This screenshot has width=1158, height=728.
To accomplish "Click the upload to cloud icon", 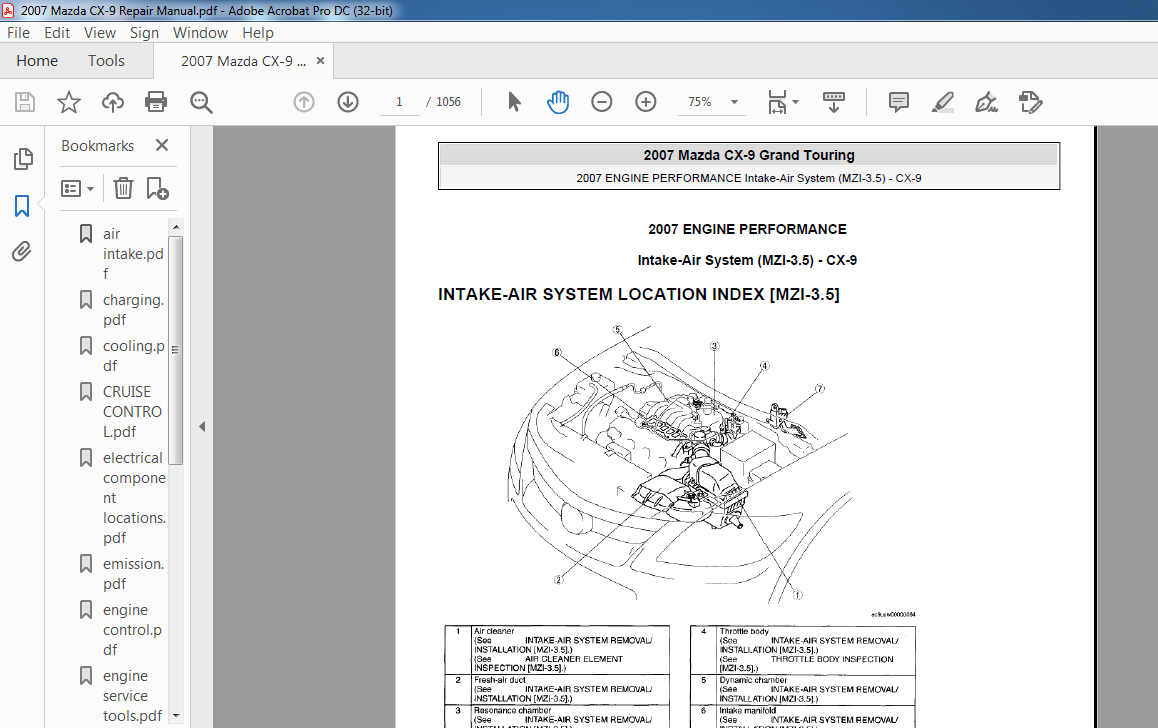I will [x=112, y=102].
